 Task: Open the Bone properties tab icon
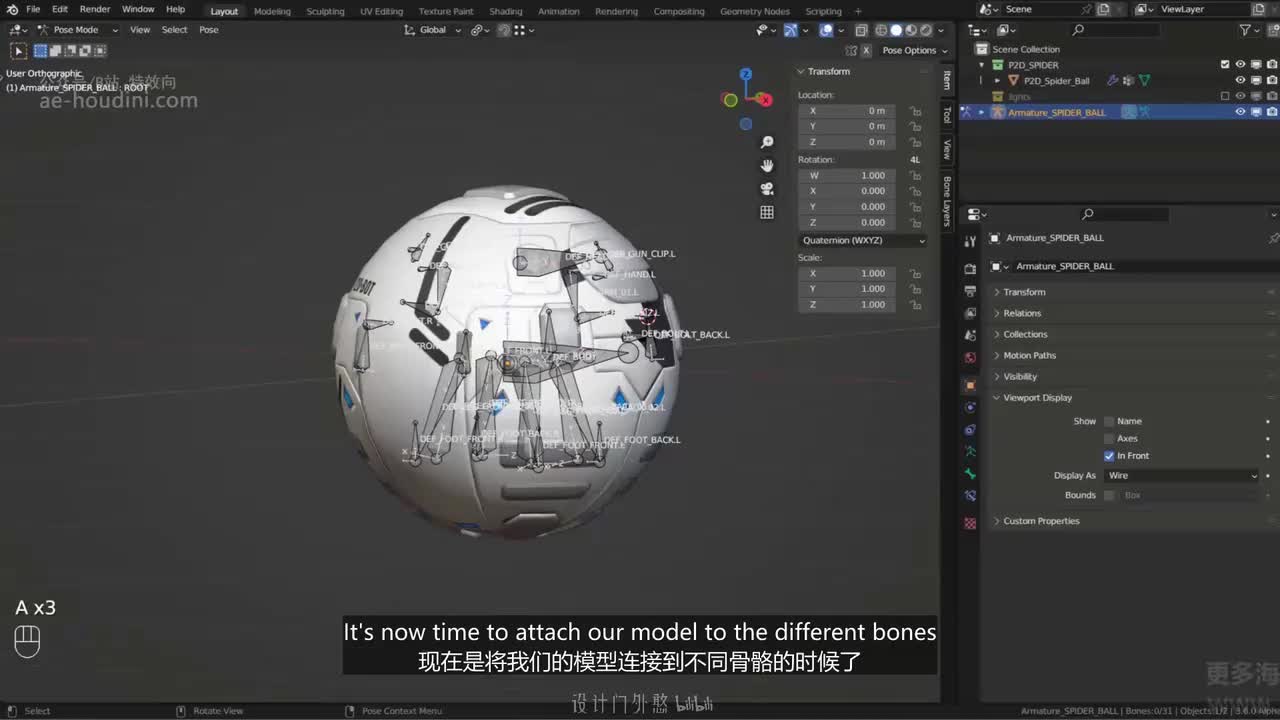970,474
